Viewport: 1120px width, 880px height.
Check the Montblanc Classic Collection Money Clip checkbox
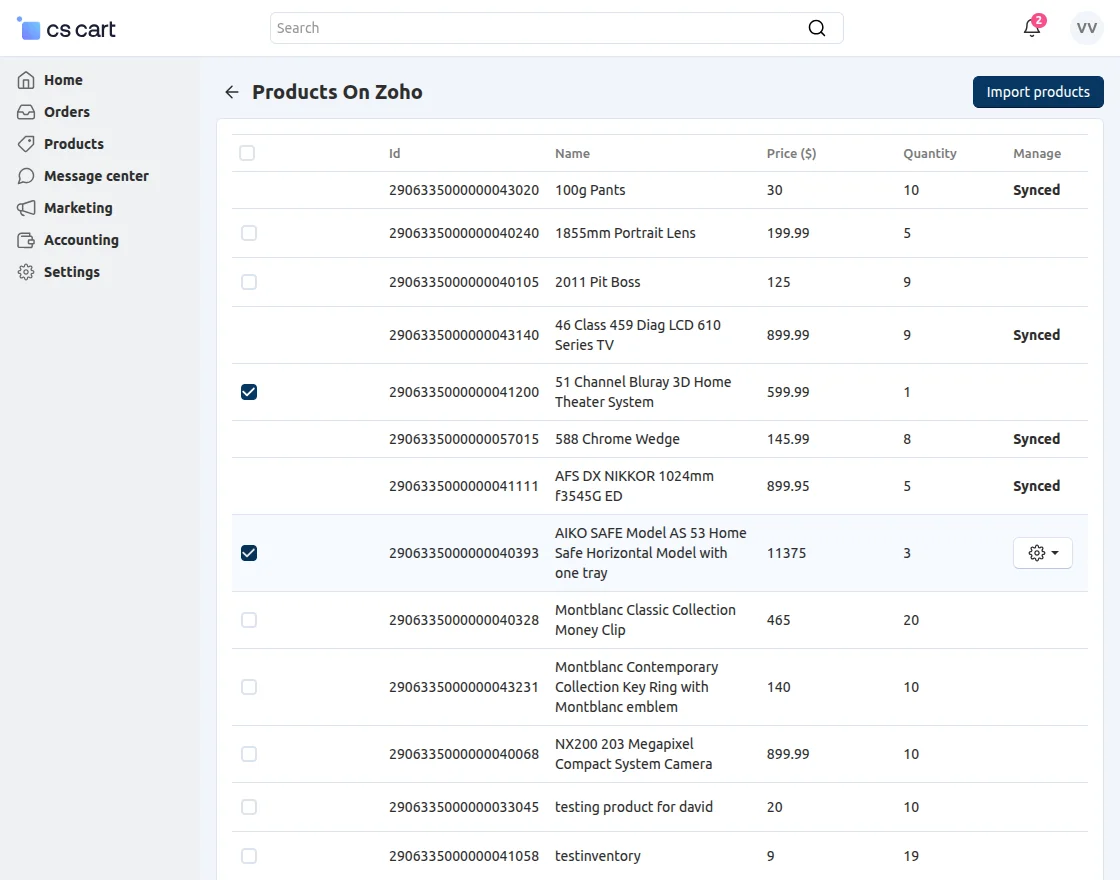pos(248,620)
